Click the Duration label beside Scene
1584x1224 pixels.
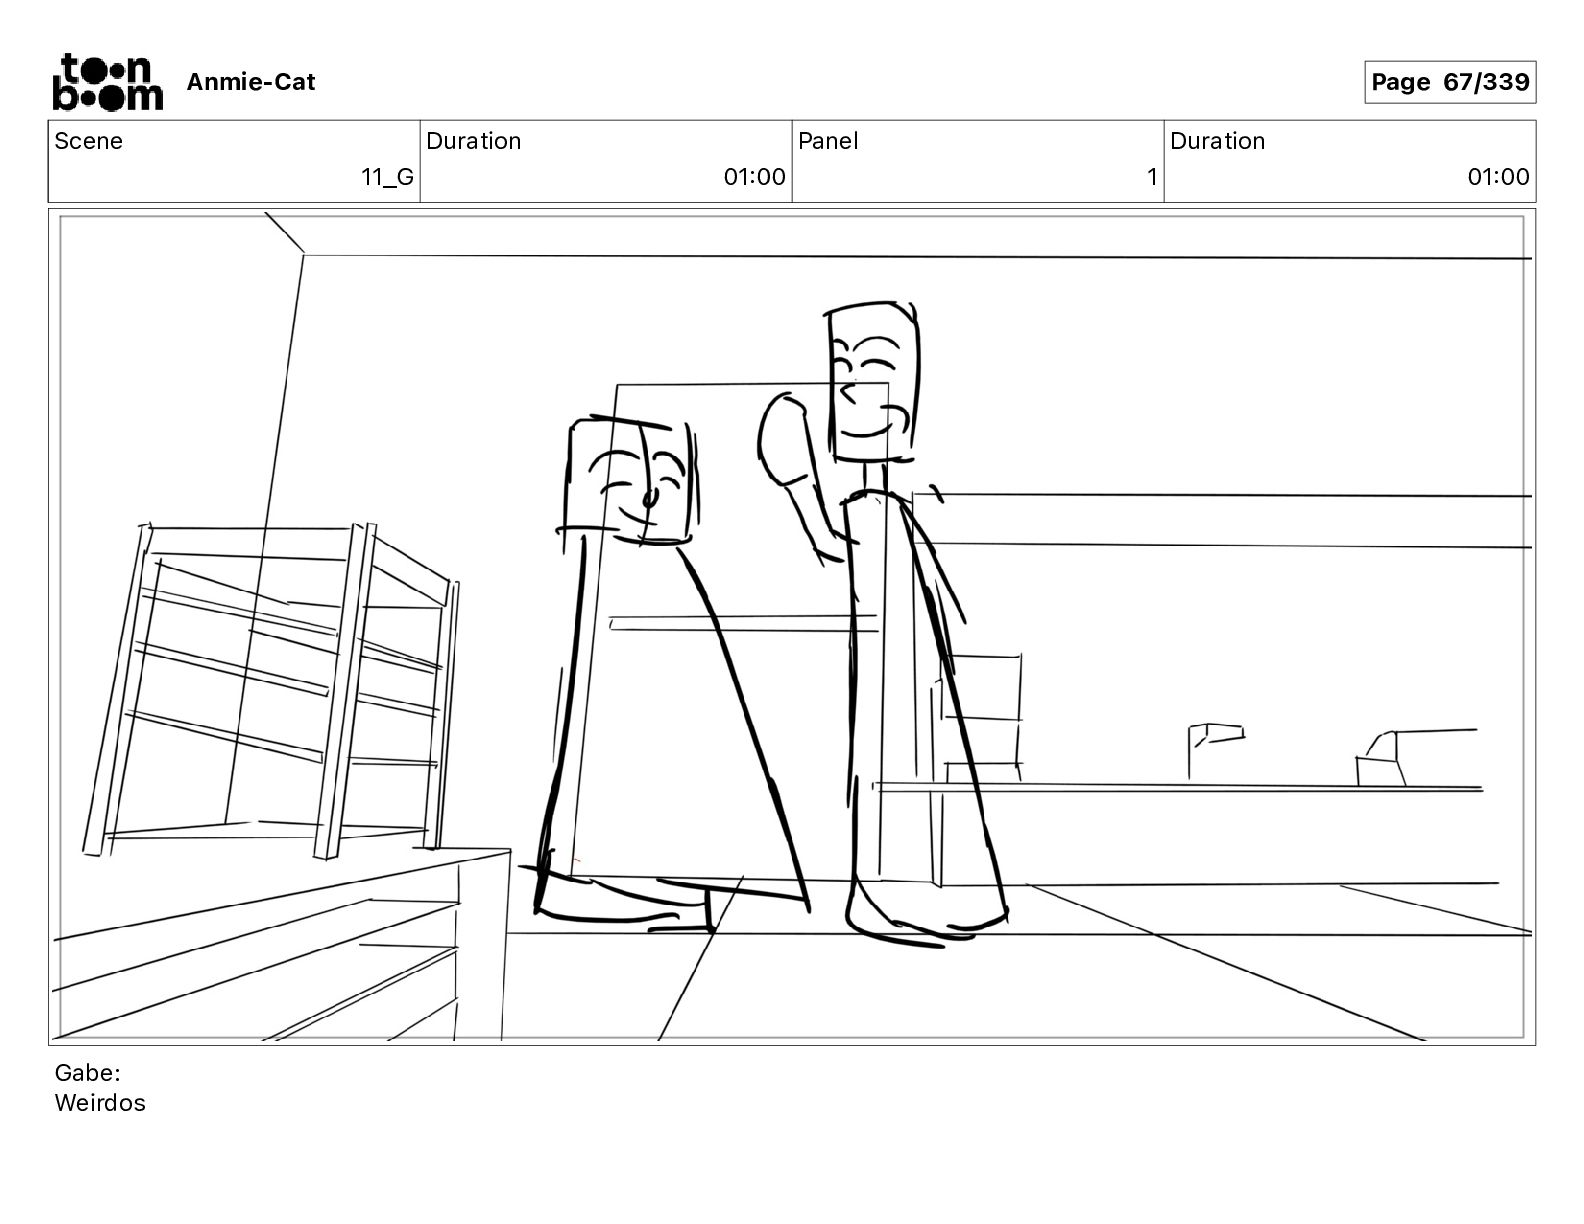(x=474, y=141)
